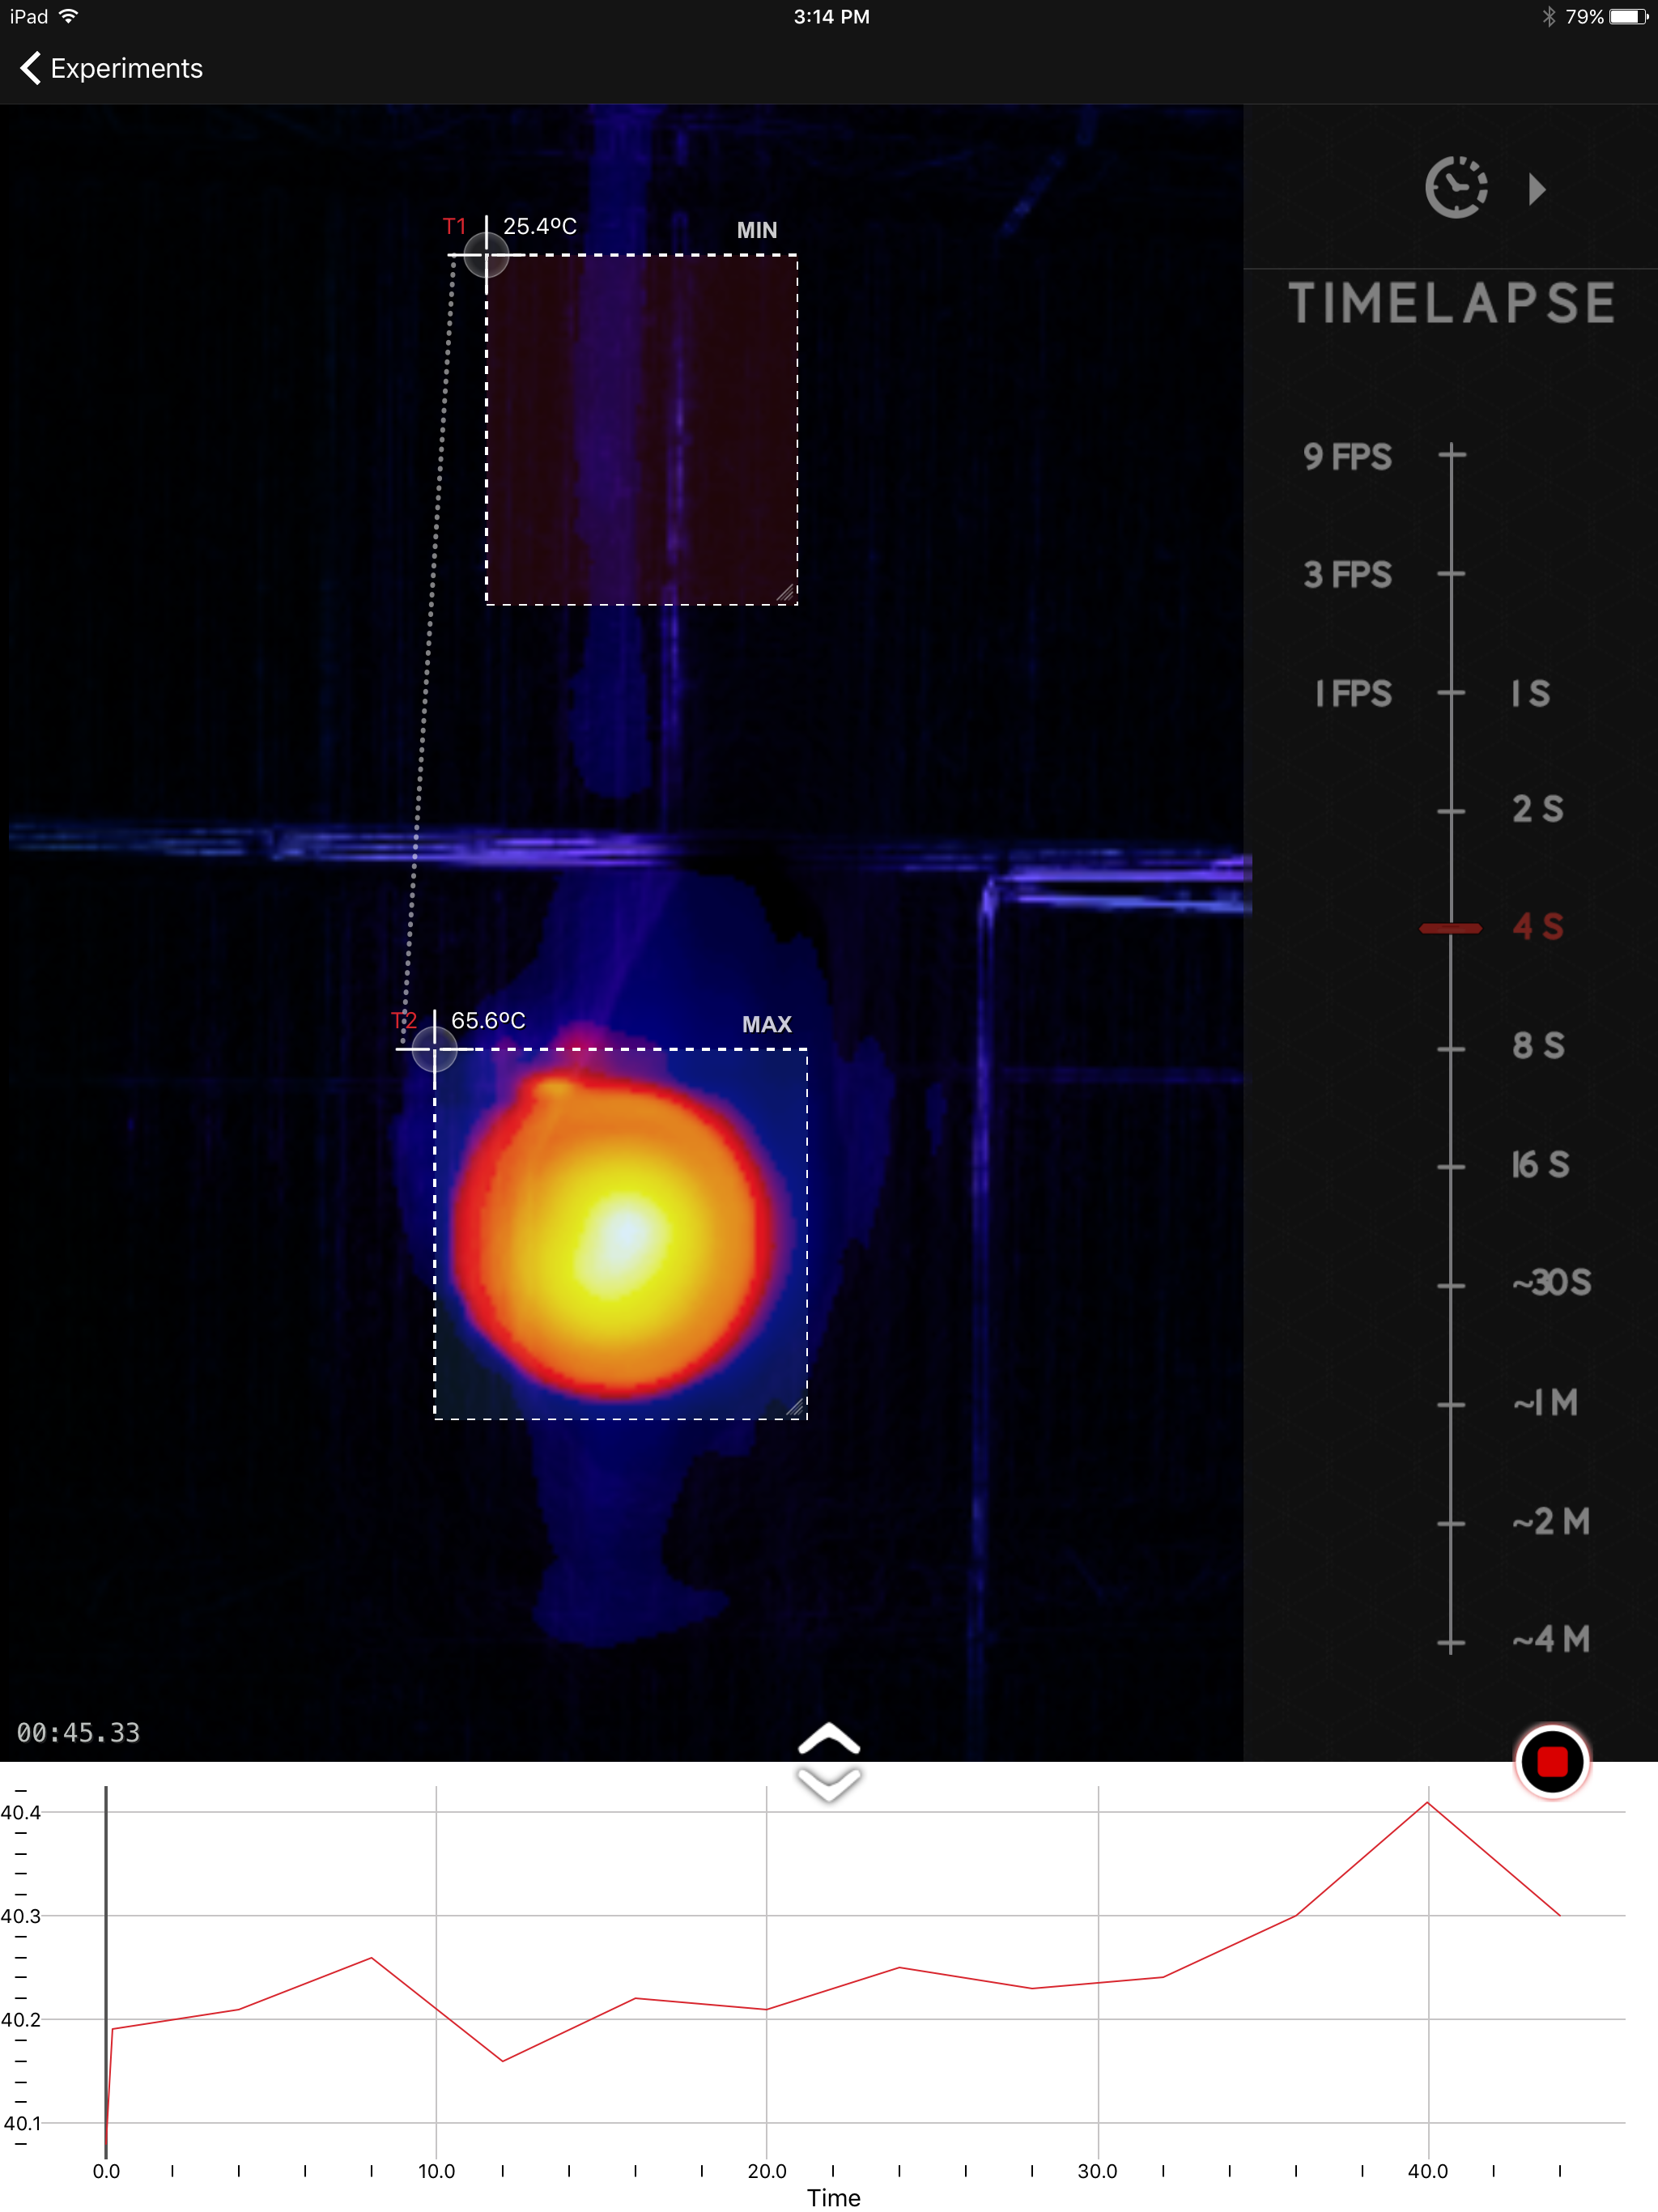Tap the T2 crosshair handle
The width and height of the screenshot is (1658, 2212).
coord(434,1049)
